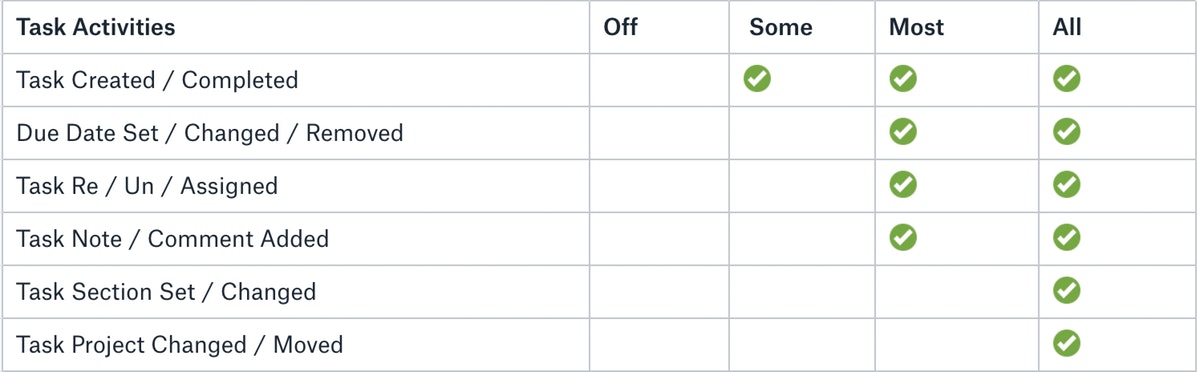Select the All column header
This screenshot has height=372, width=1200.
click(1067, 27)
